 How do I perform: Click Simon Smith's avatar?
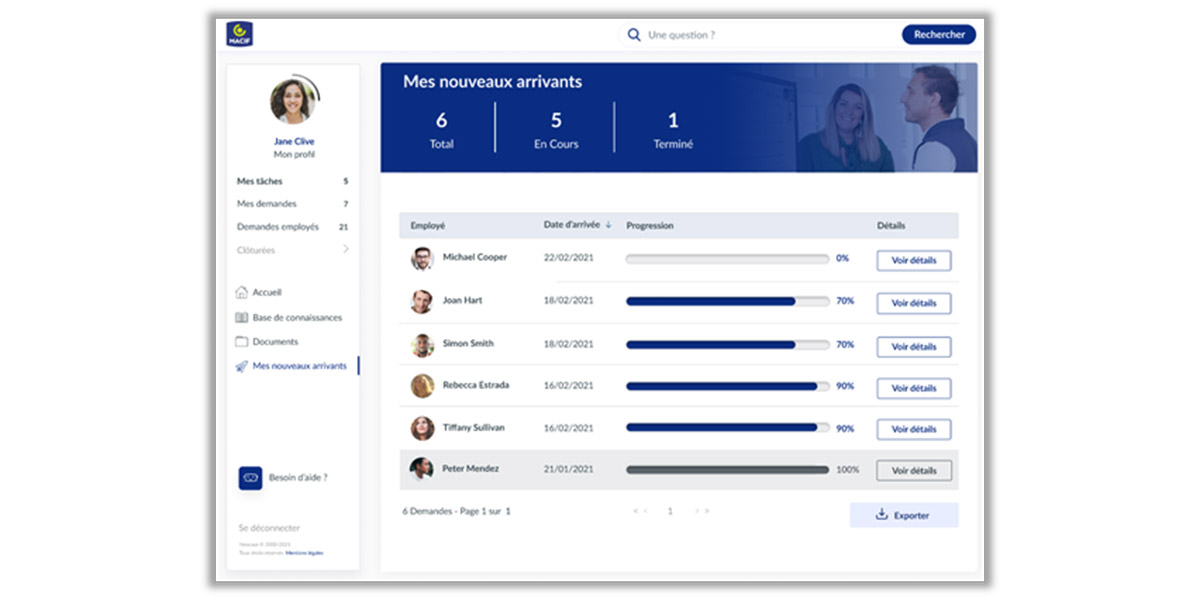422,345
